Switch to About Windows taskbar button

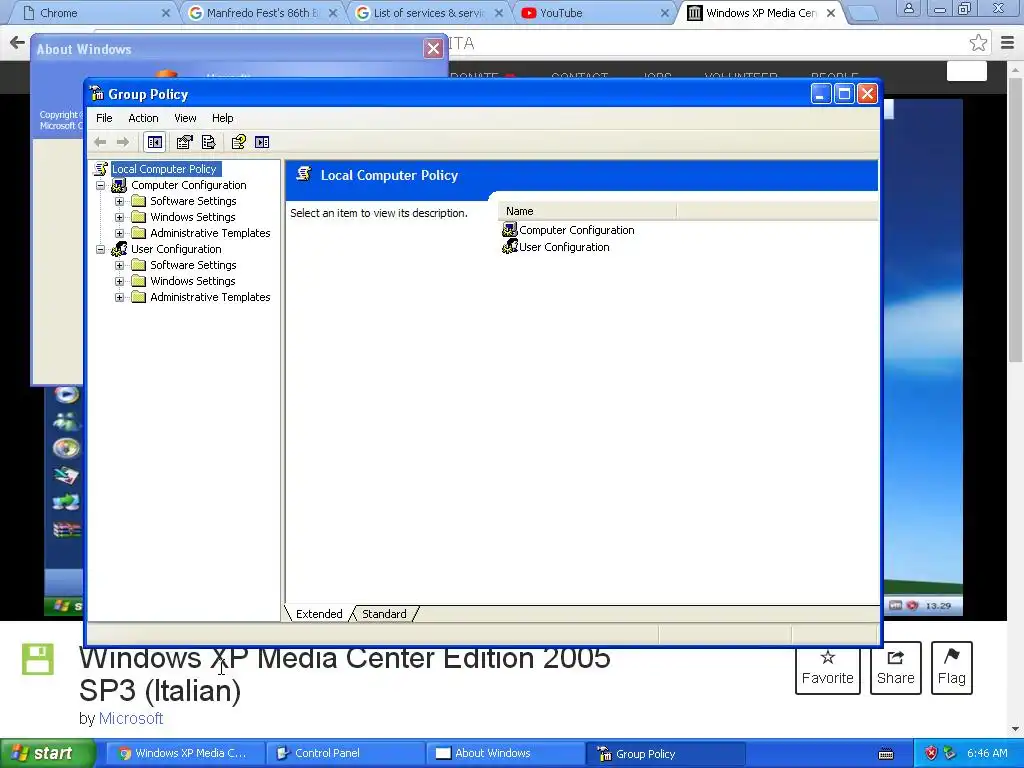point(506,753)
